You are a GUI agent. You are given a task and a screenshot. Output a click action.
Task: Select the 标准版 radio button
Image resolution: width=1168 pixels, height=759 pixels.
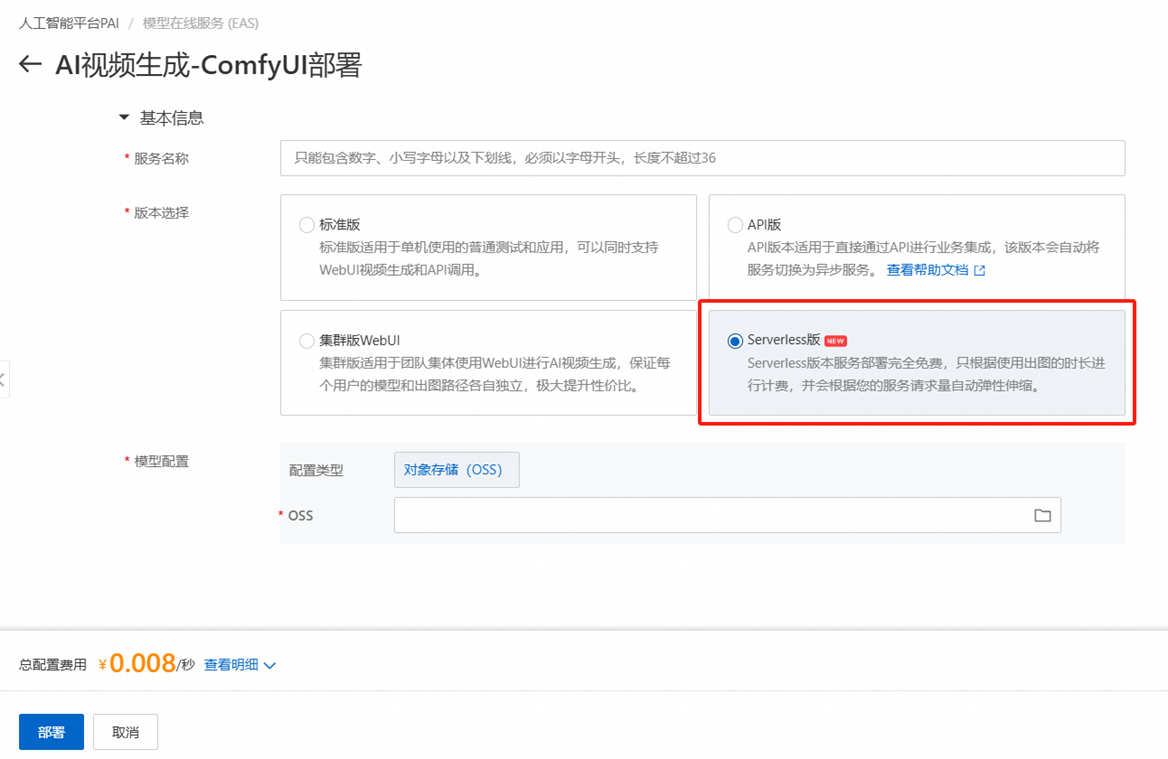click(x=306, y=225)
